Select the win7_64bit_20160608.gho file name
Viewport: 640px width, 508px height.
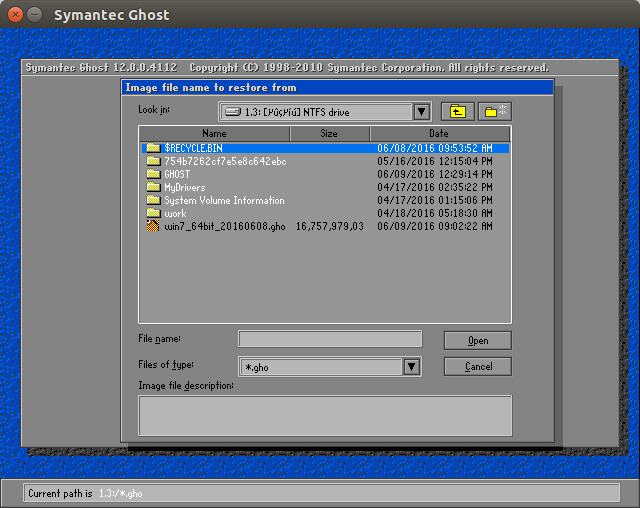(225, 226)
